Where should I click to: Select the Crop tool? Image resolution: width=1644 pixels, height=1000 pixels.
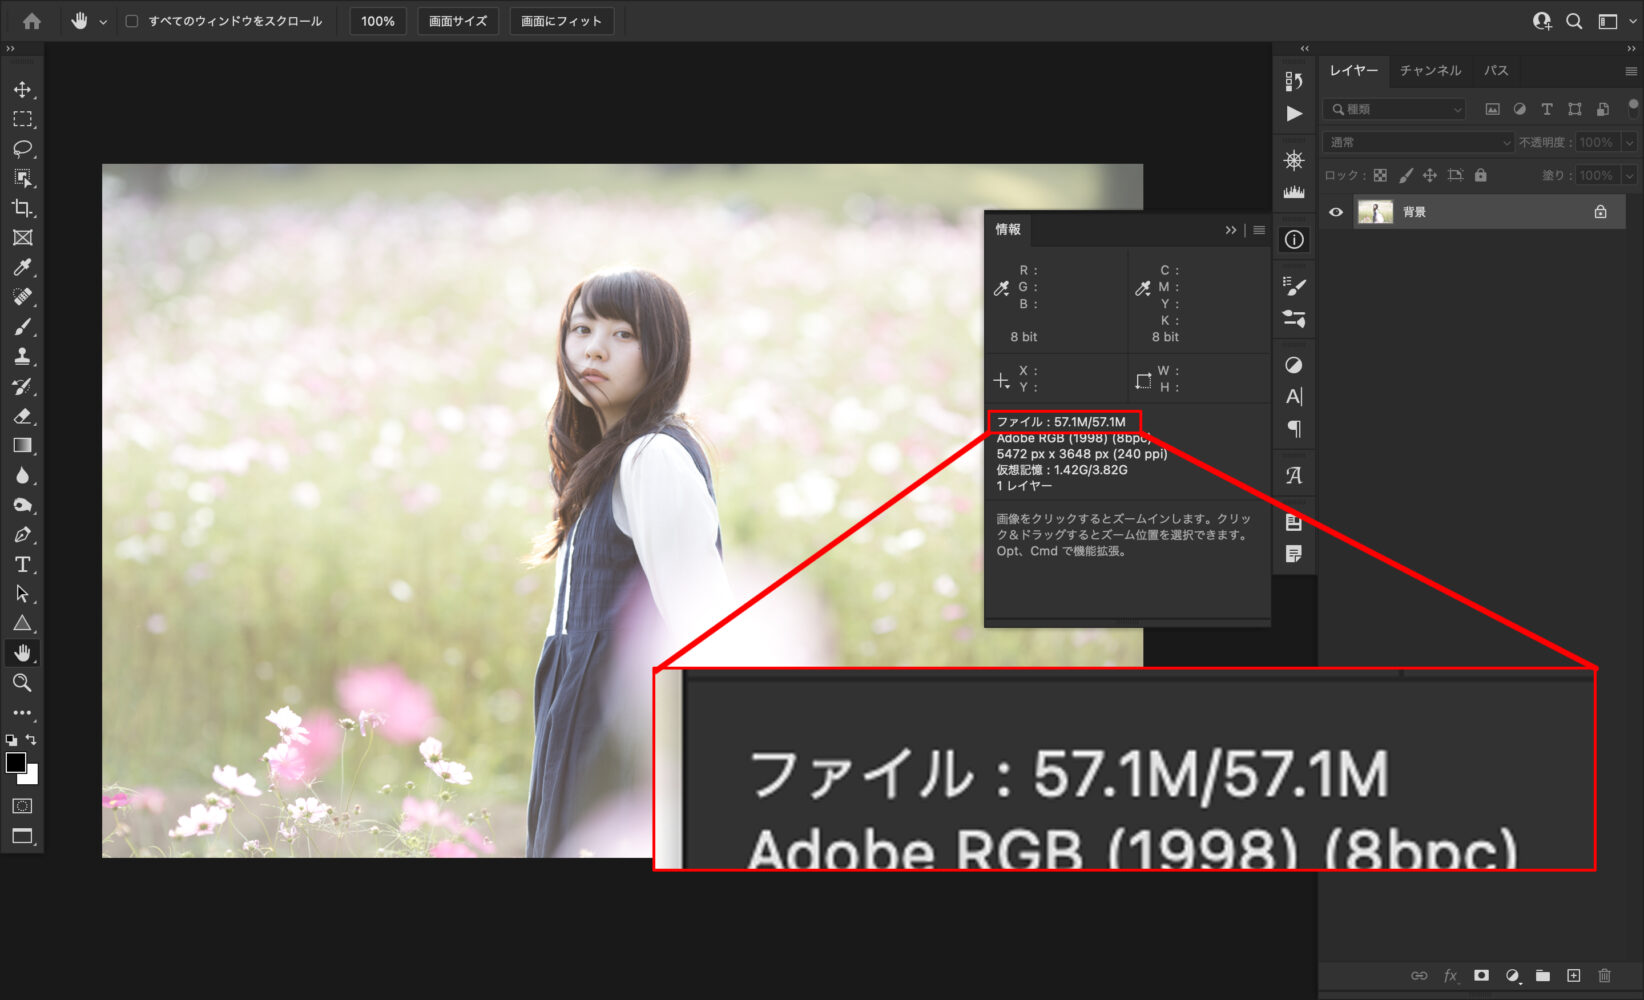pyautogui.click(x=23, y=209)
